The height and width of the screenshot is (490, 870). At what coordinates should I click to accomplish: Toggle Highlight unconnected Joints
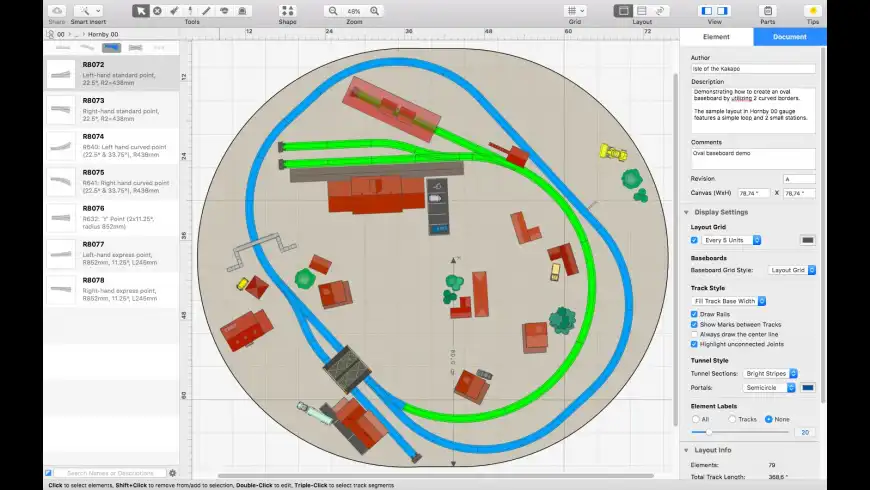(694, 344)
